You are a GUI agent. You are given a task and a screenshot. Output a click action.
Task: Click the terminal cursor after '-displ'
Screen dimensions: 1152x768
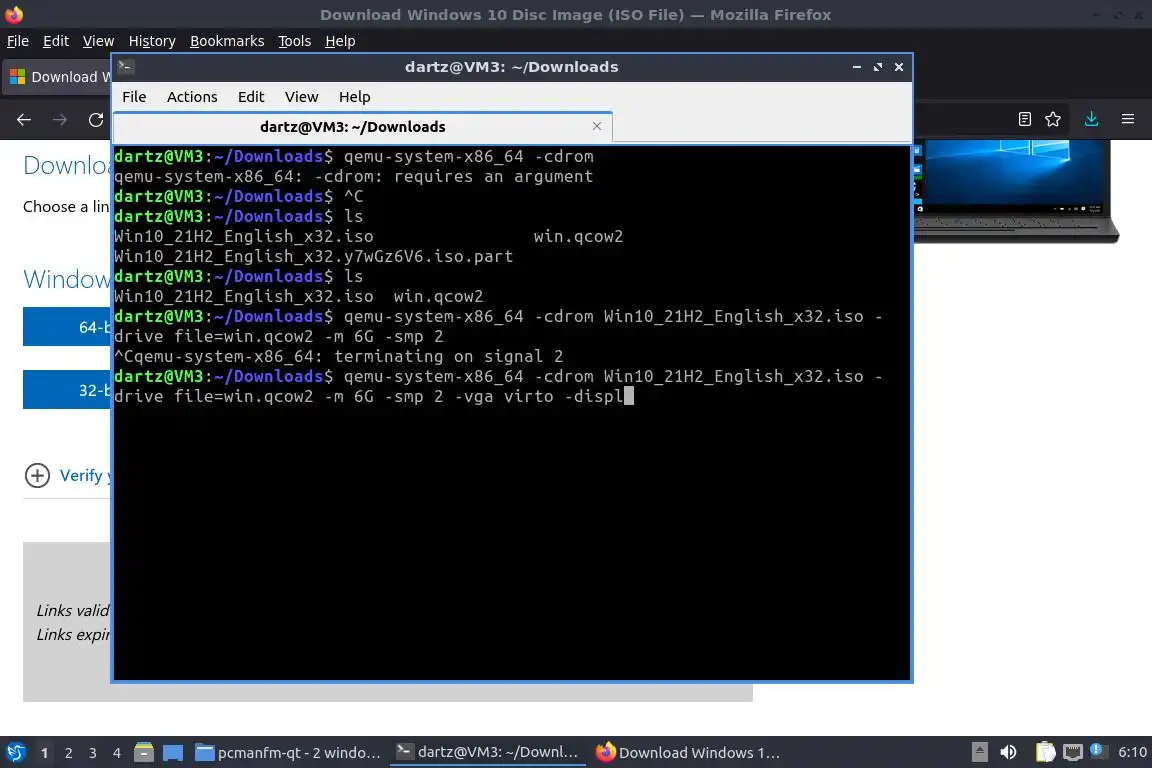coord(628,396)
